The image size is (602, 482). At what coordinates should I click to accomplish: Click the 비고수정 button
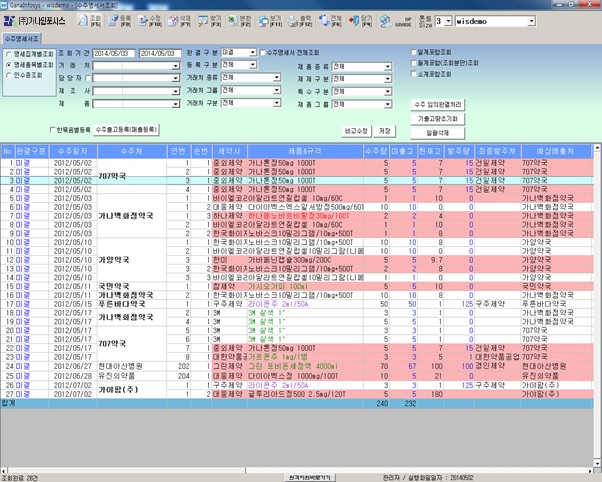[356, 131]
